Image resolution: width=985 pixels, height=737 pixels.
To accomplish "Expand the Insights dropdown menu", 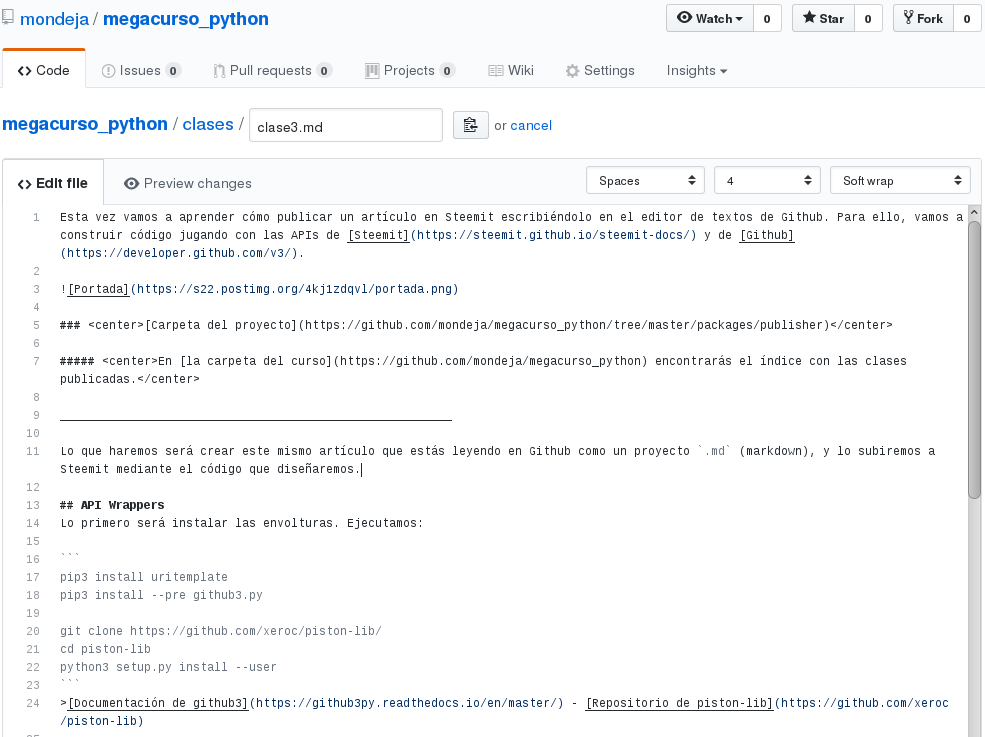I will tap(697, 70).
